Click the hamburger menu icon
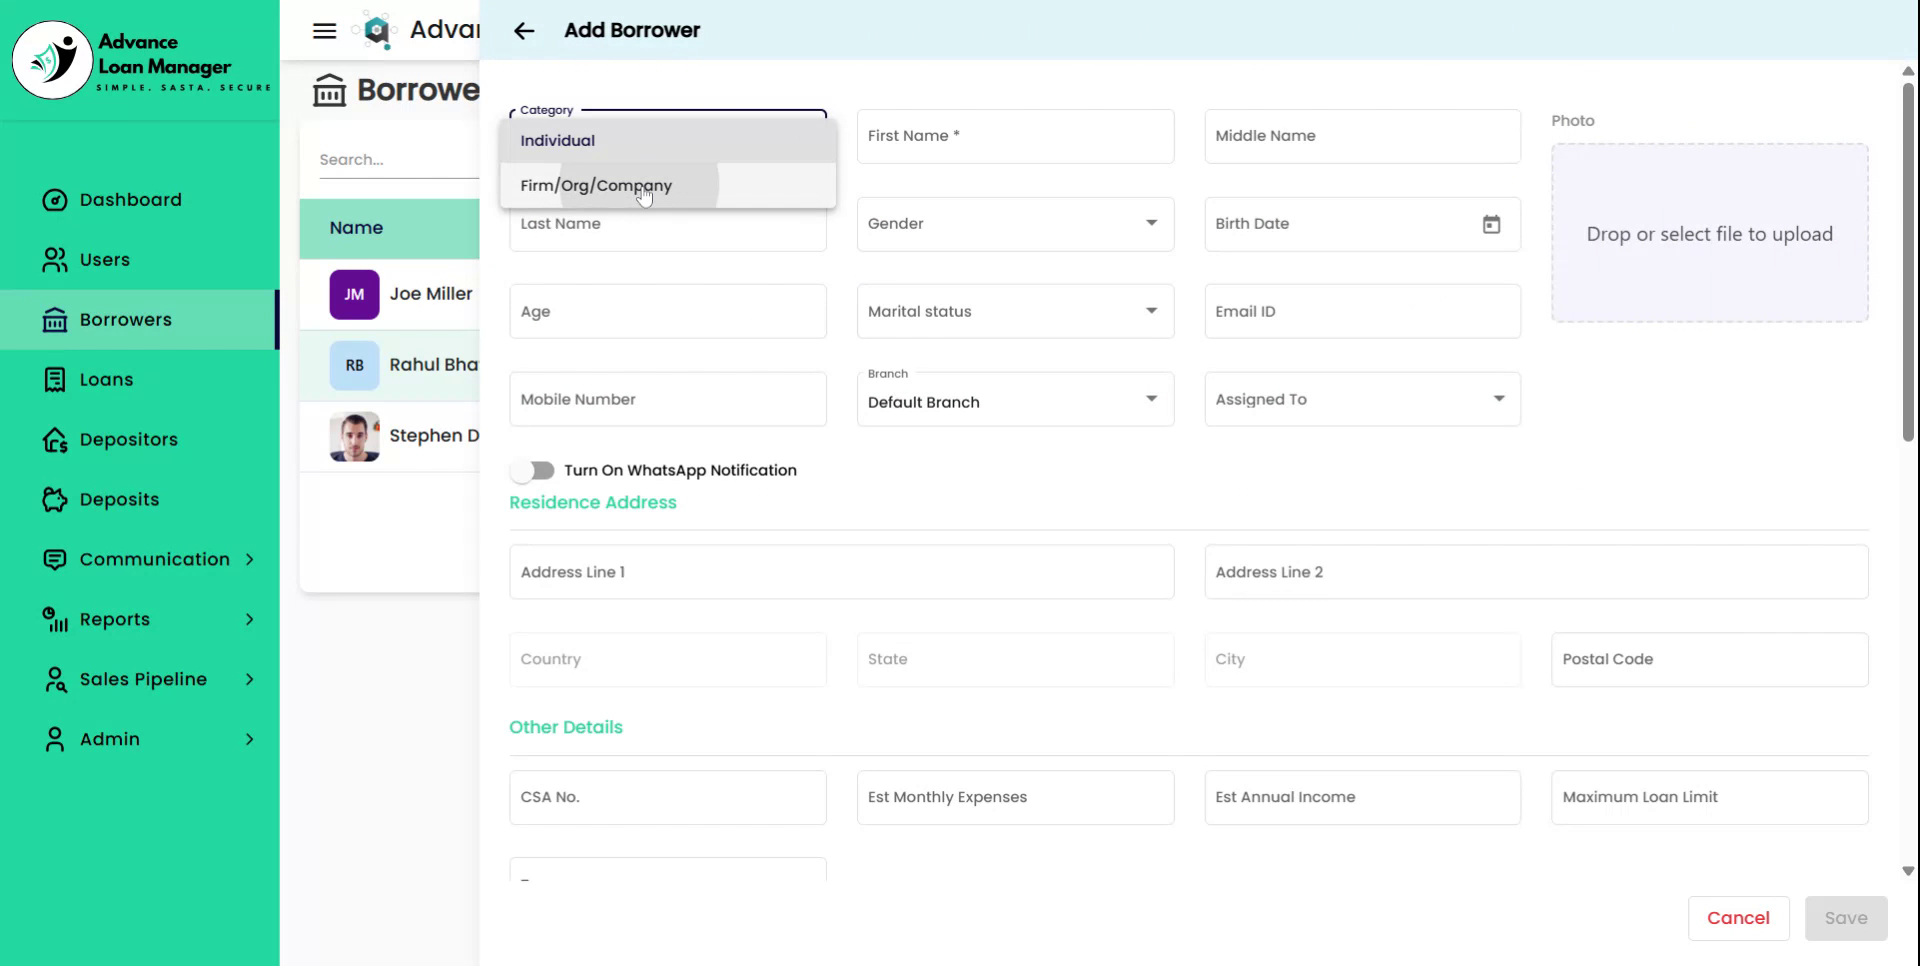Viewport: 1920px width, 966px height. tap(324, 30)
